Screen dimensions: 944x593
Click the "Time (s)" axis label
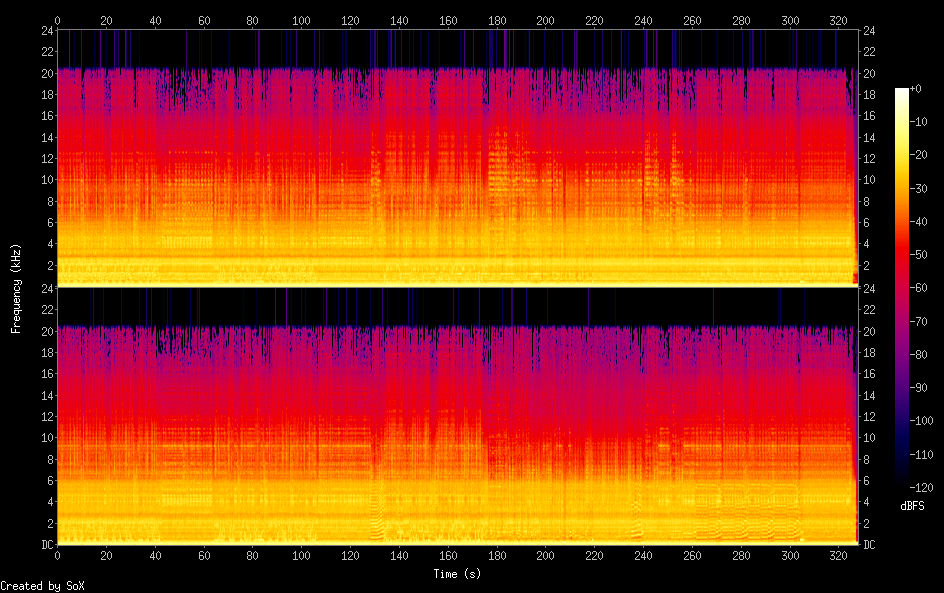coord(458,574)
